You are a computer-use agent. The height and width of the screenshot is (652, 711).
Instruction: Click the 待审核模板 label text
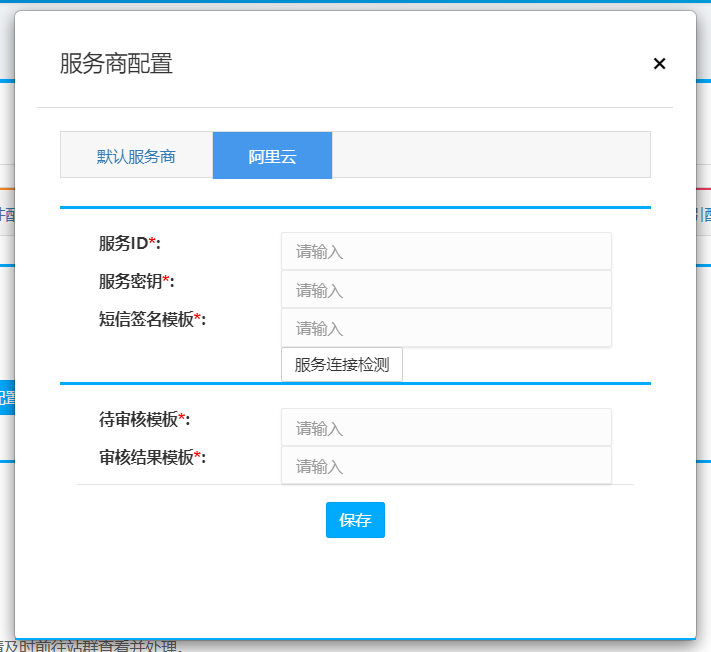[x=138, y=420]
